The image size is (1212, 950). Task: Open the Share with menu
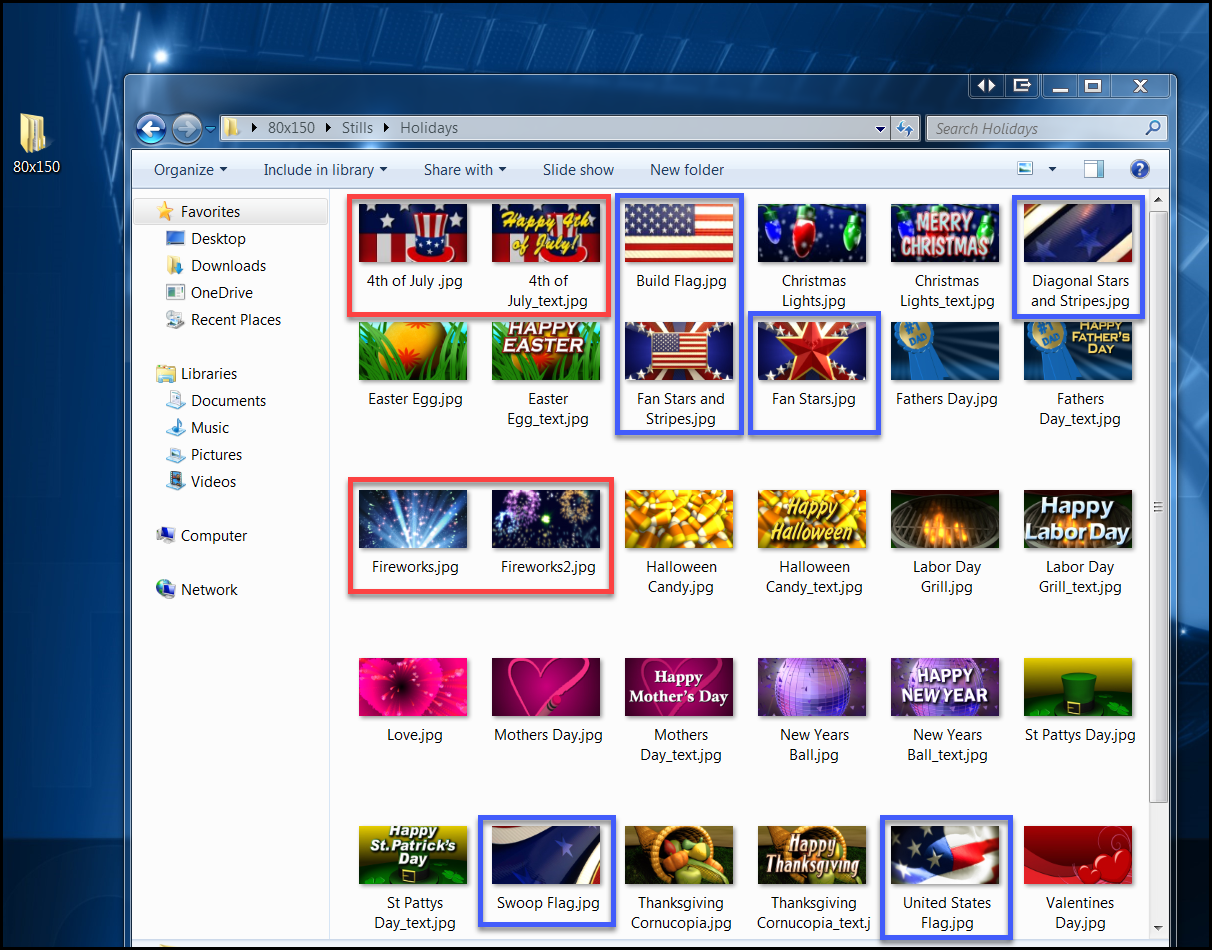click(x=465, y=170)
